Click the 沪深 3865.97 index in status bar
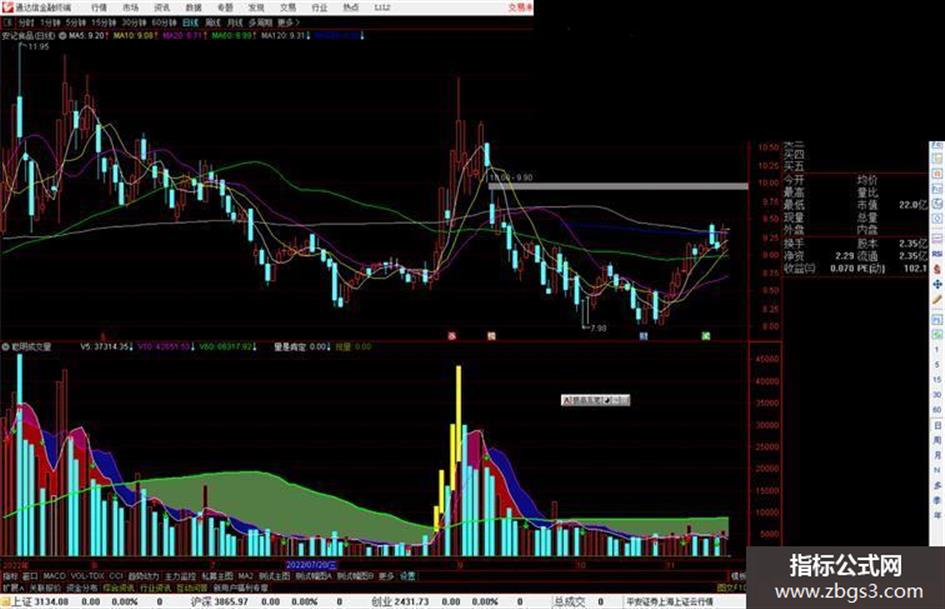The width and height of the screenshot is (945, 609). pyautogui.click(x=219, y=602)
